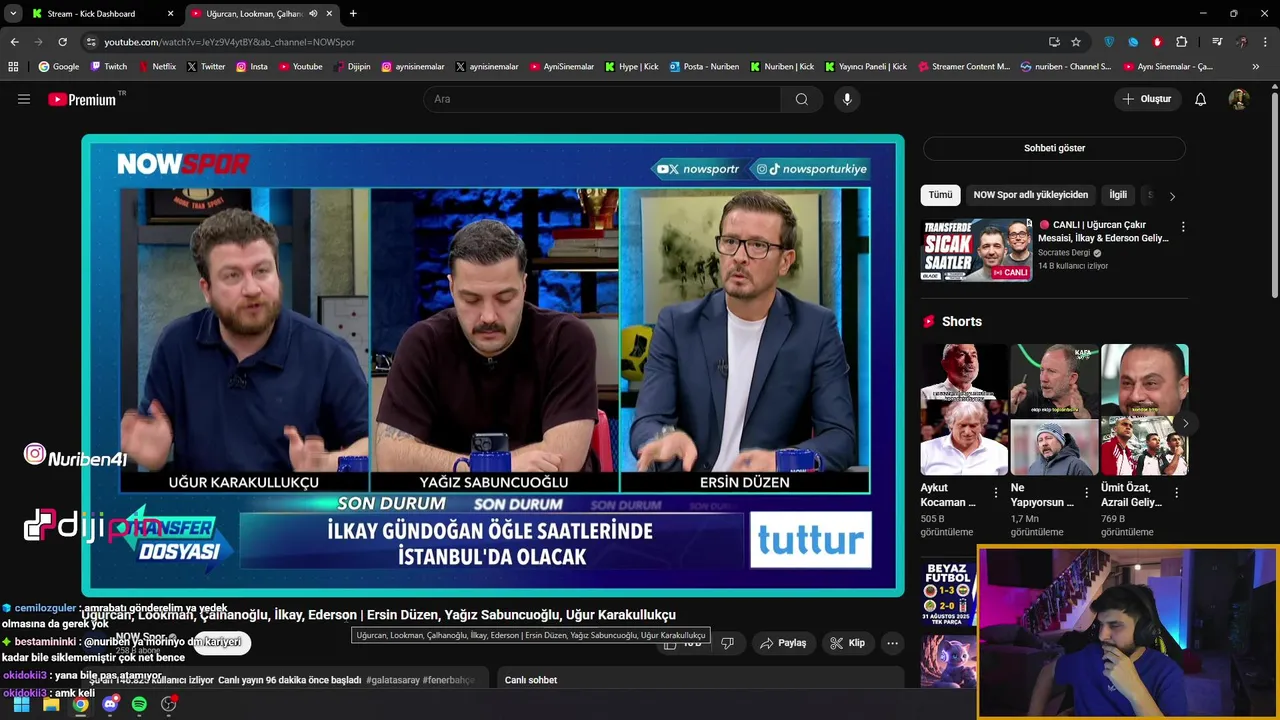The height and width of the screenshot is (720, 1280).
Task: Open options for the Socrates Dergi live video
Action: 1183,227
